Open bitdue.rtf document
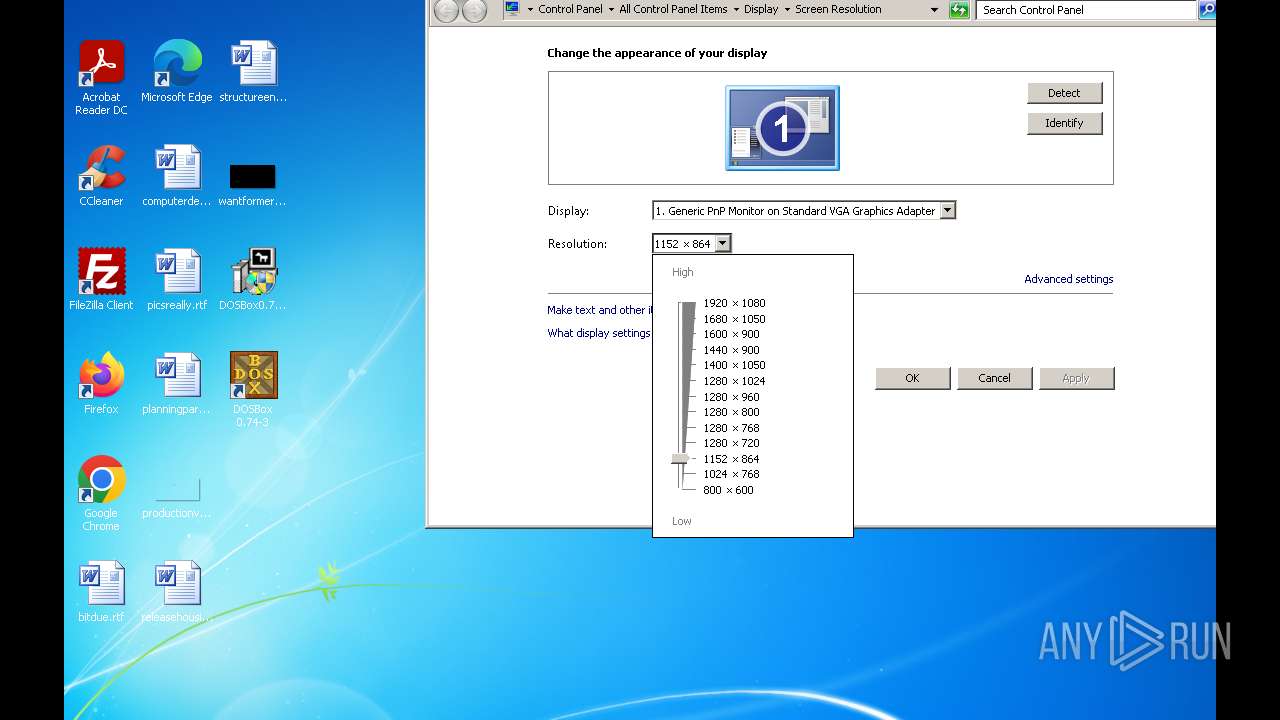 [x=101, y=591]
